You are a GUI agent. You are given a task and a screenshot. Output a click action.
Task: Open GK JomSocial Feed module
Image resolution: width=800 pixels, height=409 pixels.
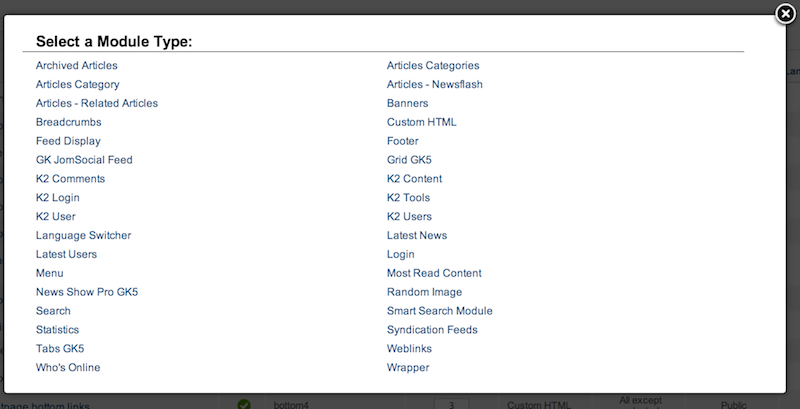click(84, 160)
